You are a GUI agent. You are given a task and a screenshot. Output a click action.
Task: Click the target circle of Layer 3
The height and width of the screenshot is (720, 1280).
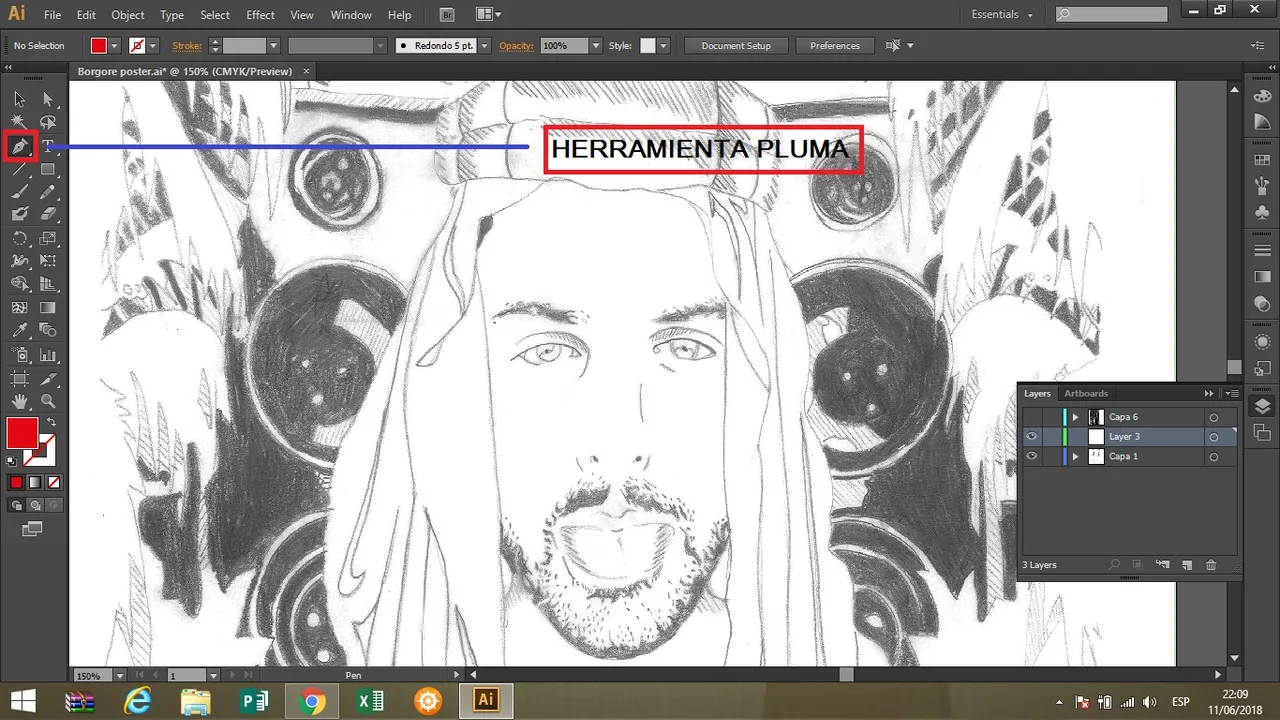(x=1213, y=437)
